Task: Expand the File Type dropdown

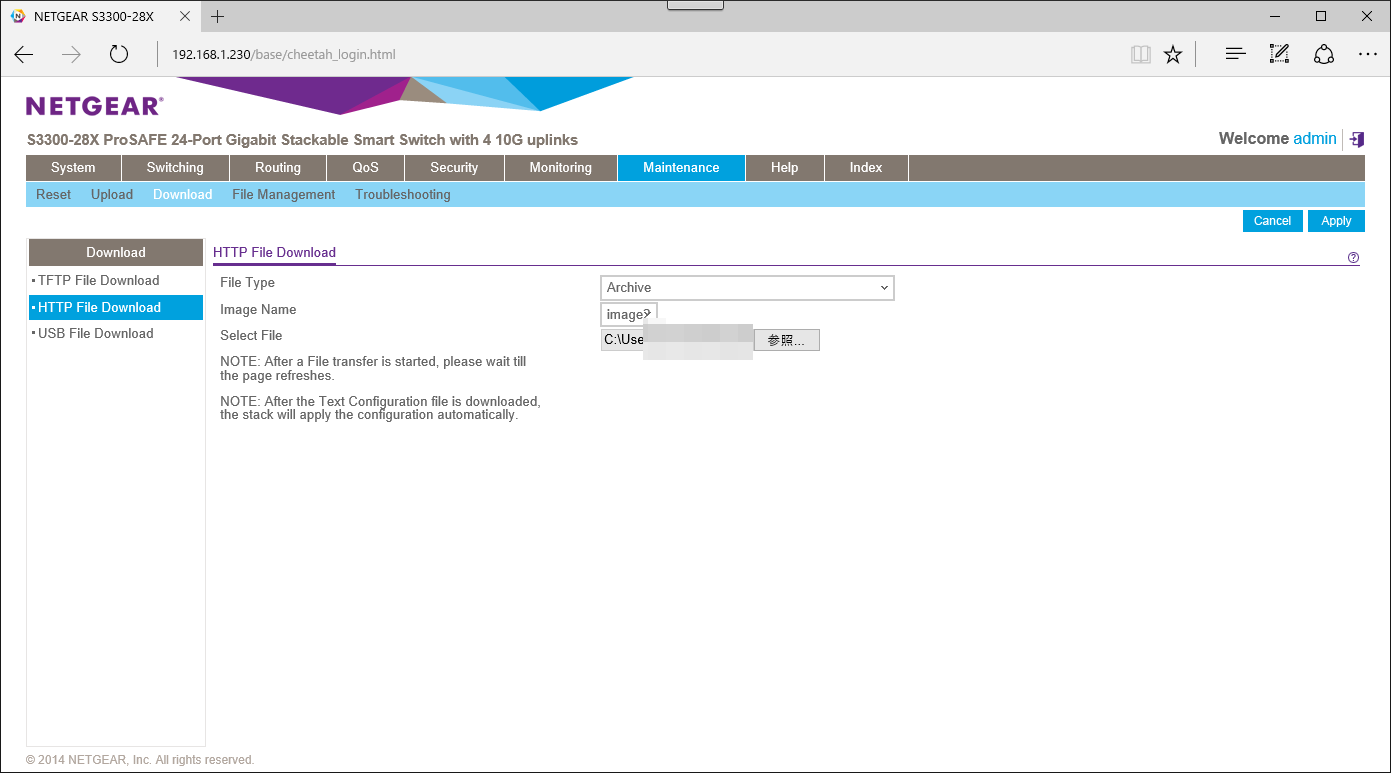Action: [x=747, y=288]
